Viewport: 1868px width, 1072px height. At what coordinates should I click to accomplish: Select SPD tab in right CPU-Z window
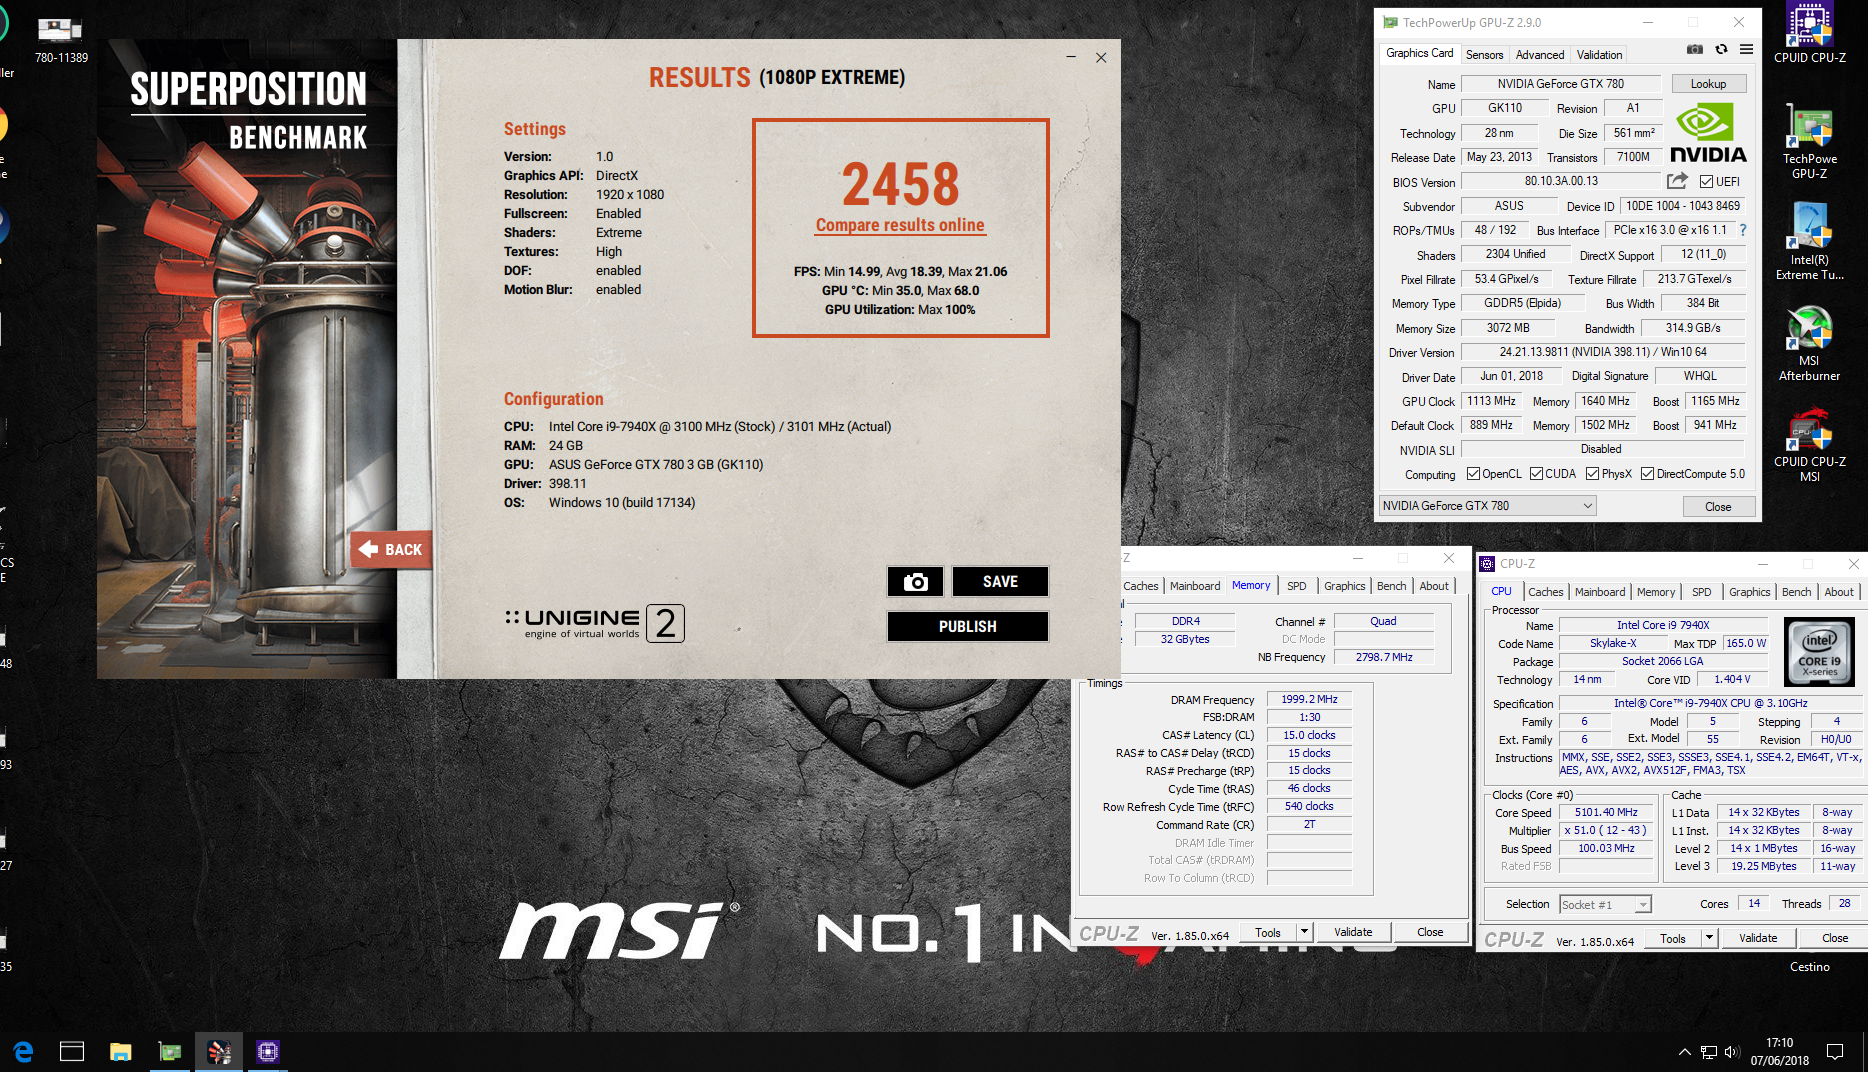1701,592
